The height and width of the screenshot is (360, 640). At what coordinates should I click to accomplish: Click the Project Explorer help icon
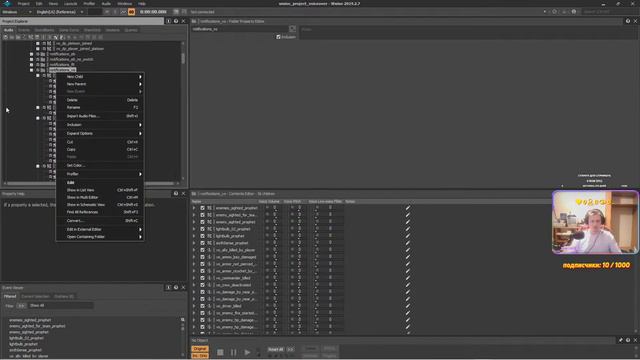pyautogui.click(x=176, y=21)
